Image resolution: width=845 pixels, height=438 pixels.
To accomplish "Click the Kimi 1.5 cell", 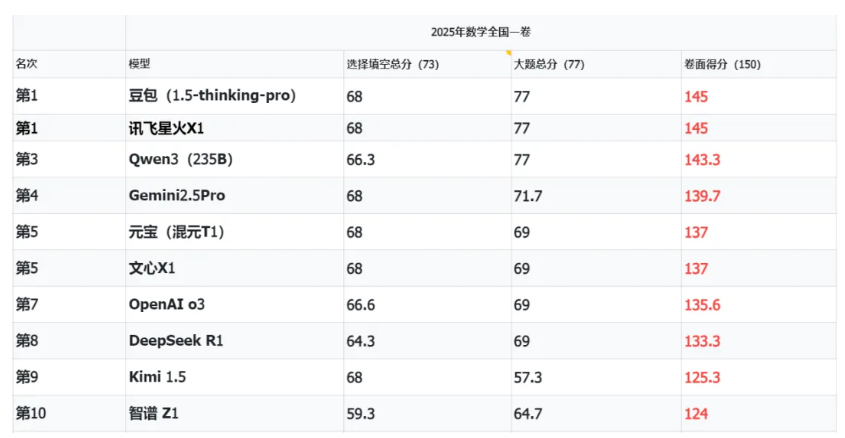I will tap(234, 377).
